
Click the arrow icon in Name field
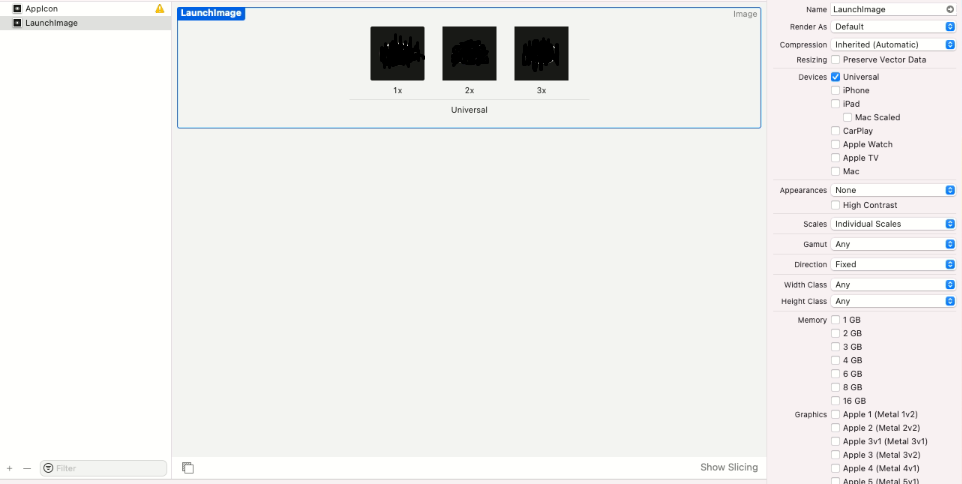click(x=950, y=9)
